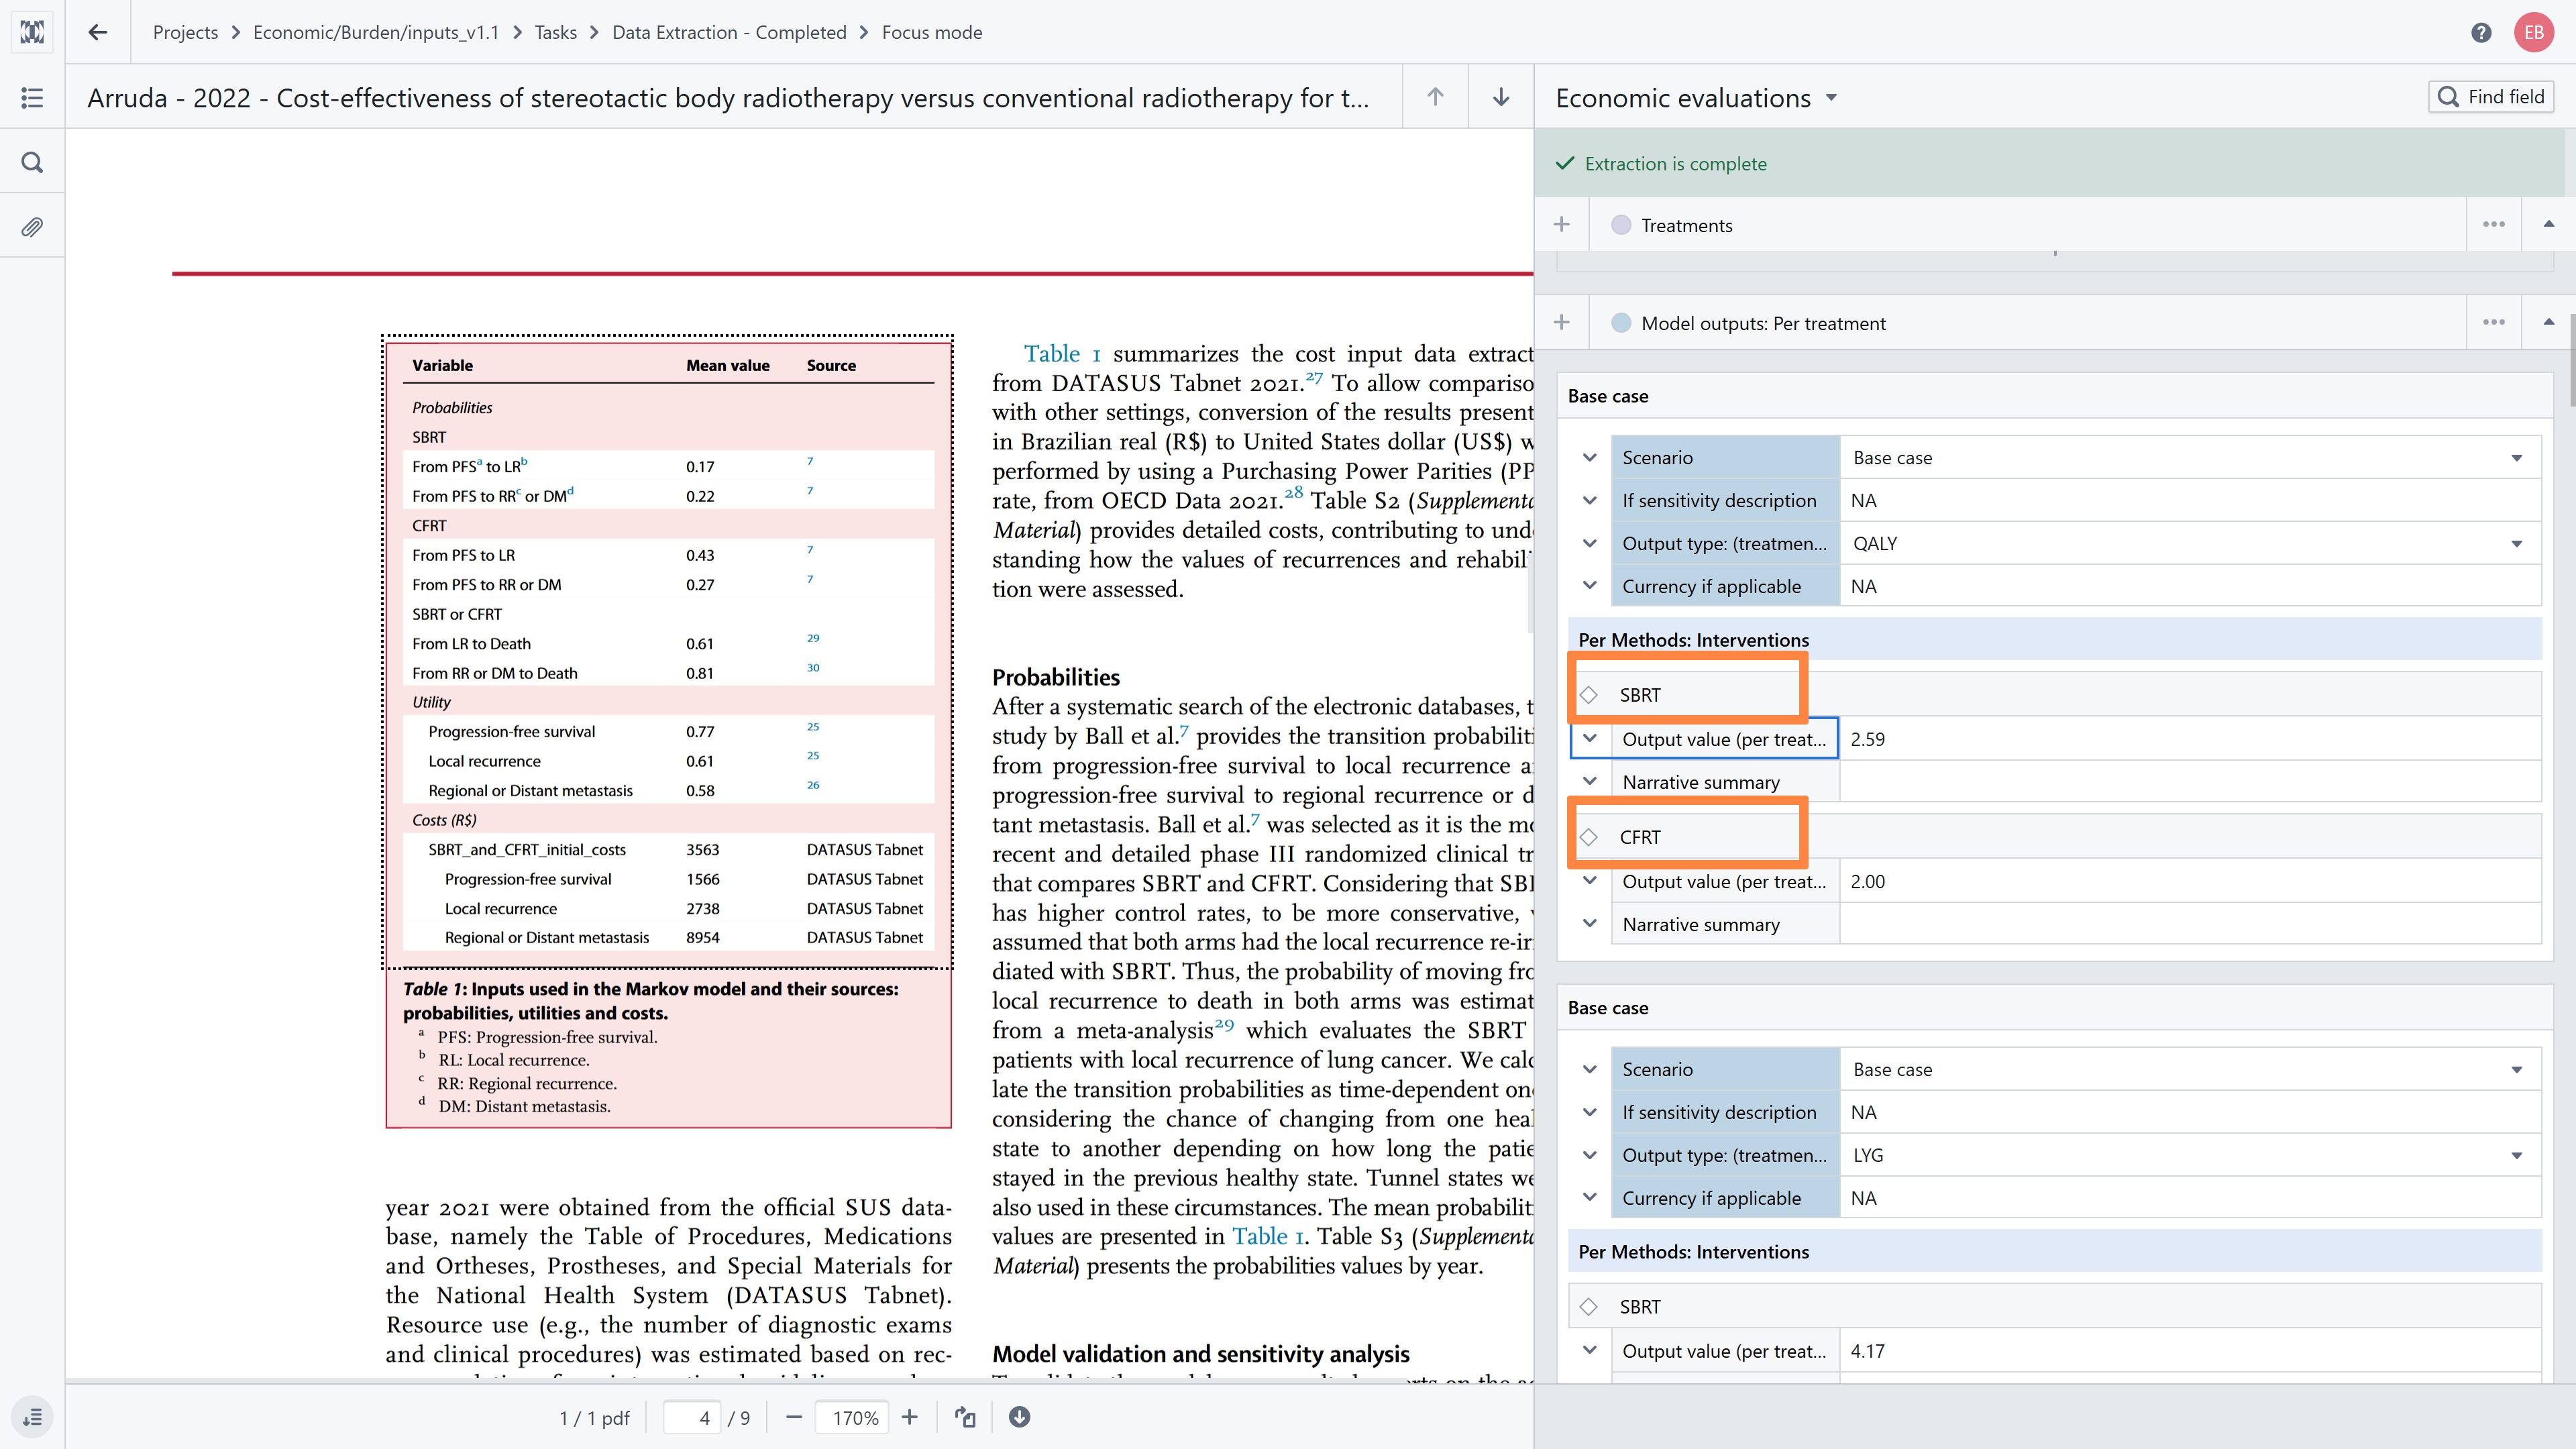Click the Extraction is complete status banner
The image size is (2576, 1449).
click(x=2050, y=163)
